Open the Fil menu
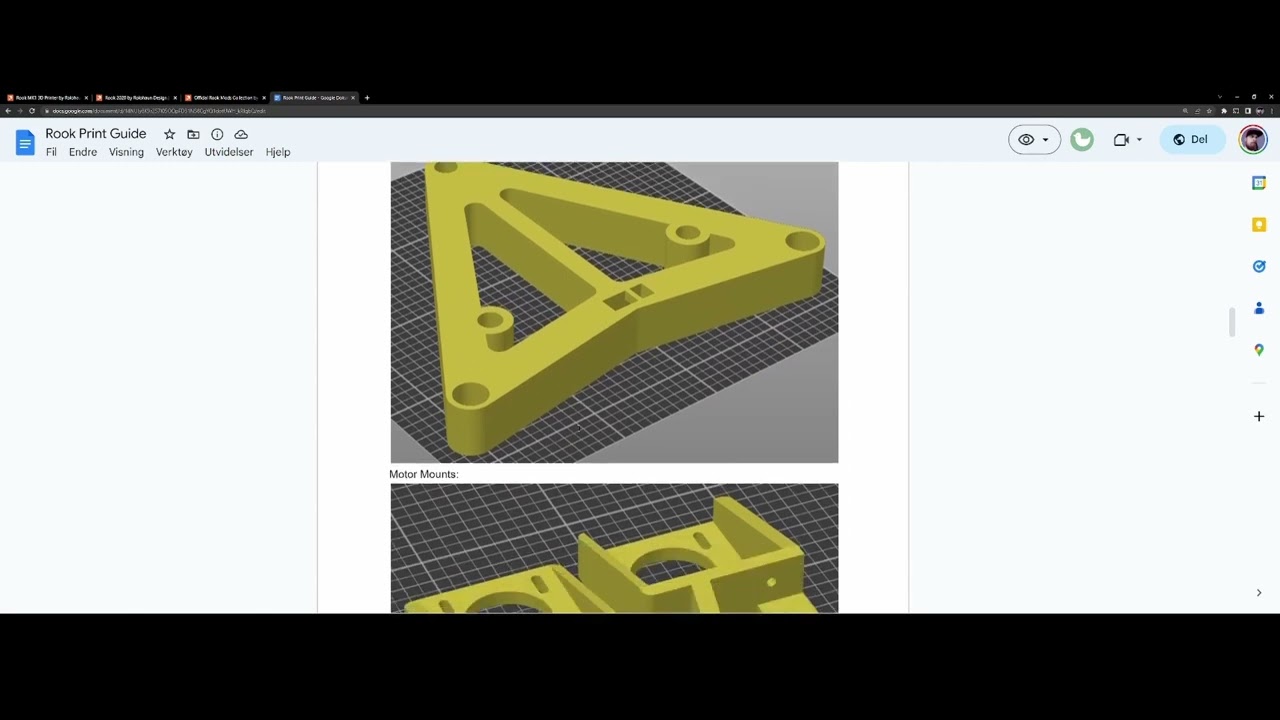Image resolution: width=1280 pixels, height=720 pixels. (51, 152)
